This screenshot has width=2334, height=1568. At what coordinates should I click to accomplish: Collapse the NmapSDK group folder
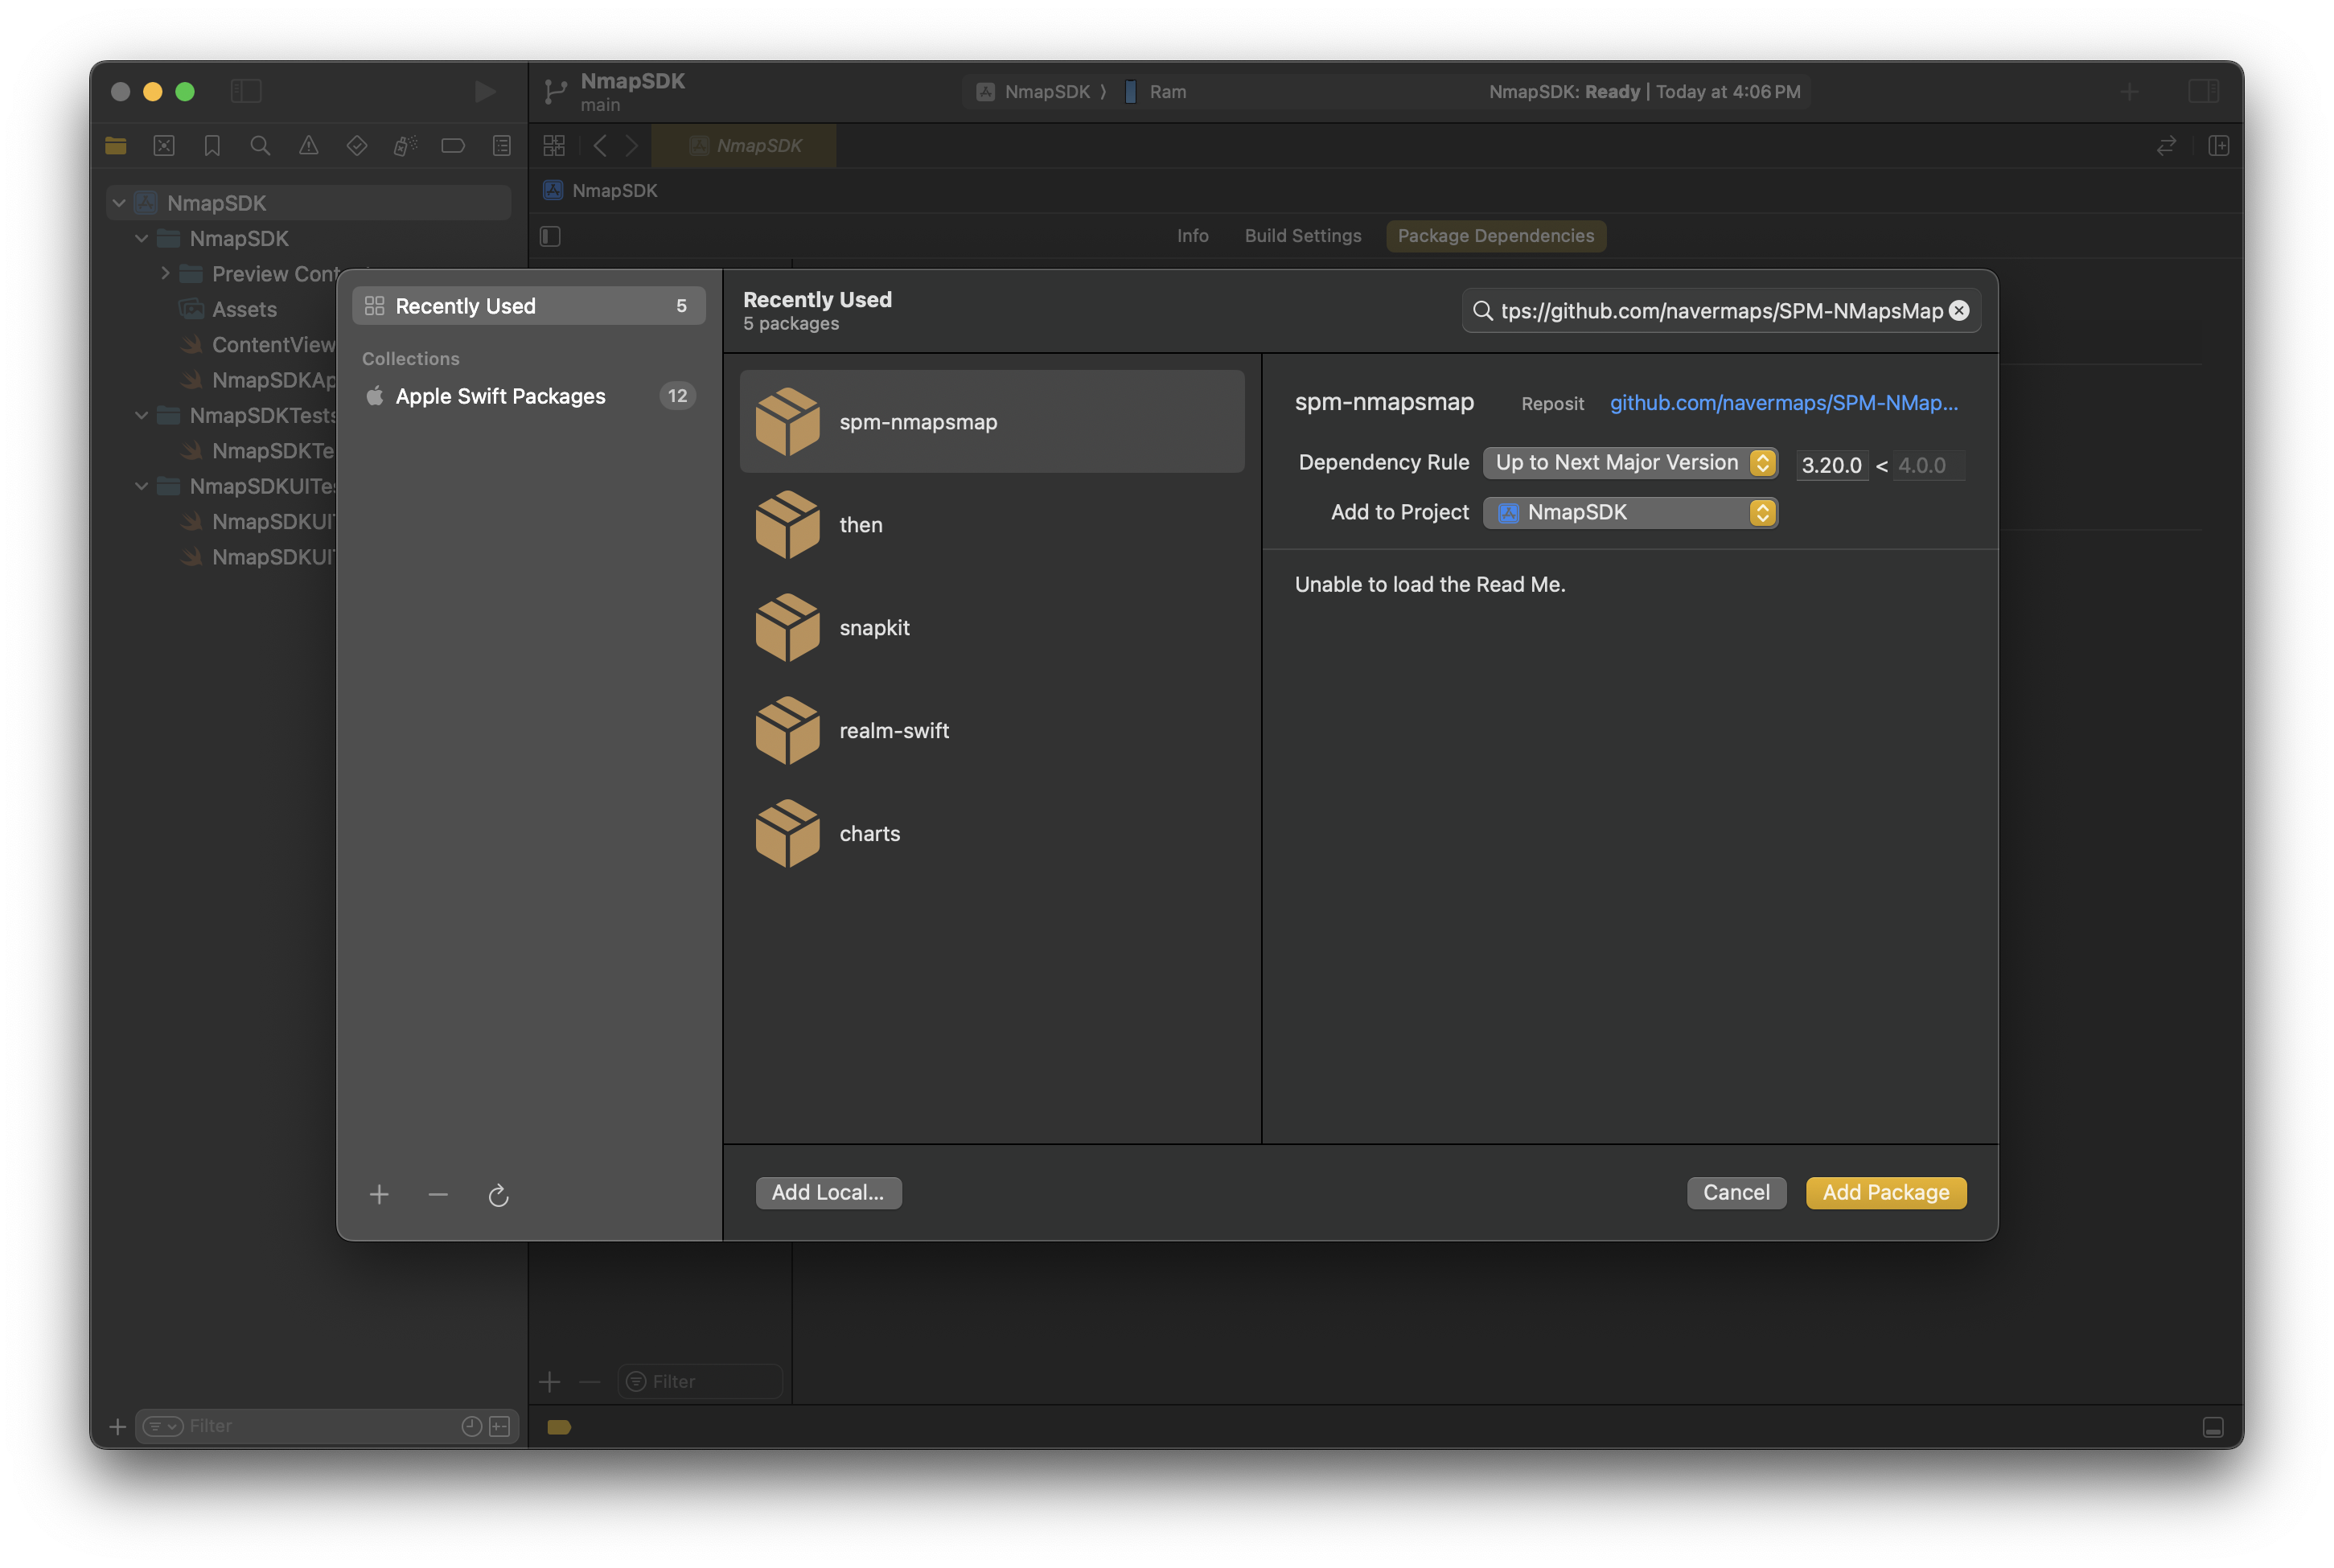tap(142, 239)
